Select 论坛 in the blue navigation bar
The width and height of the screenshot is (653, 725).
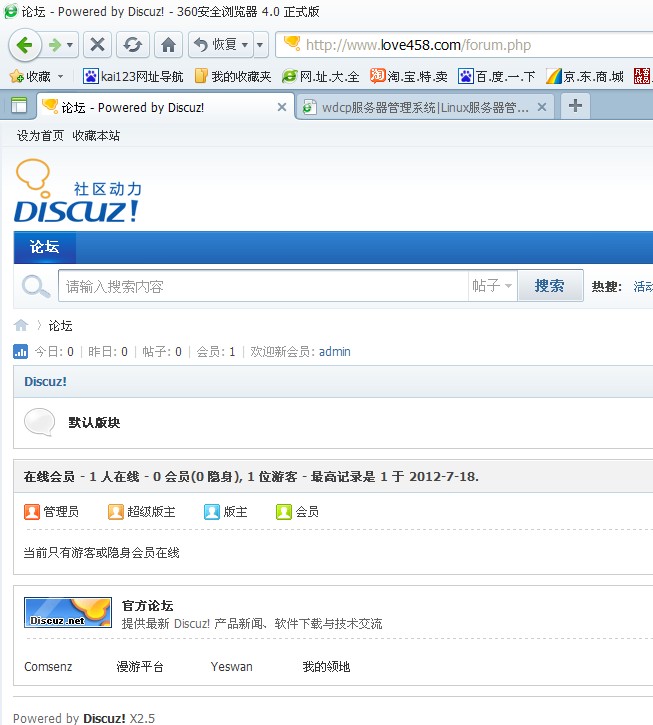[x=44, y=247]
